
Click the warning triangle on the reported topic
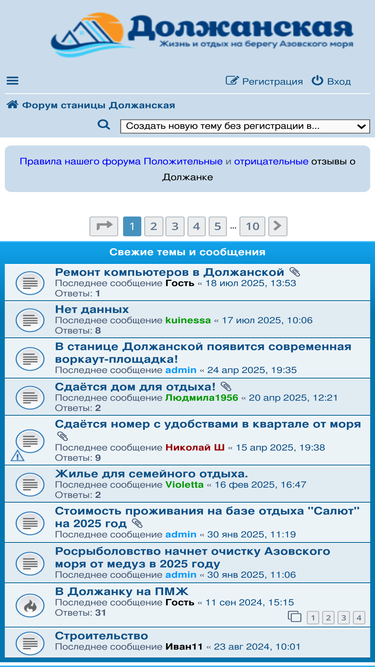point(17,456)
